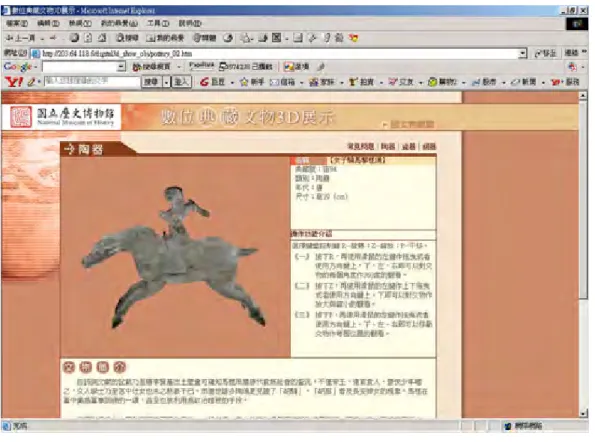Click the Print toolbar icon
The height and width of the screenshot is (442, 595).
pyautogui.click(x=263, y=38)
